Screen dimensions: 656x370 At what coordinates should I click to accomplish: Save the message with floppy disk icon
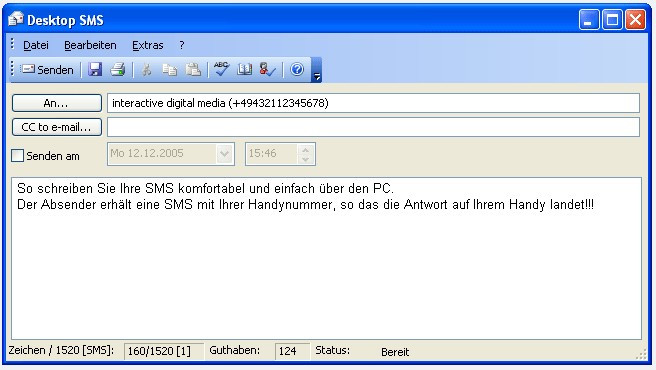click(95, 69)
